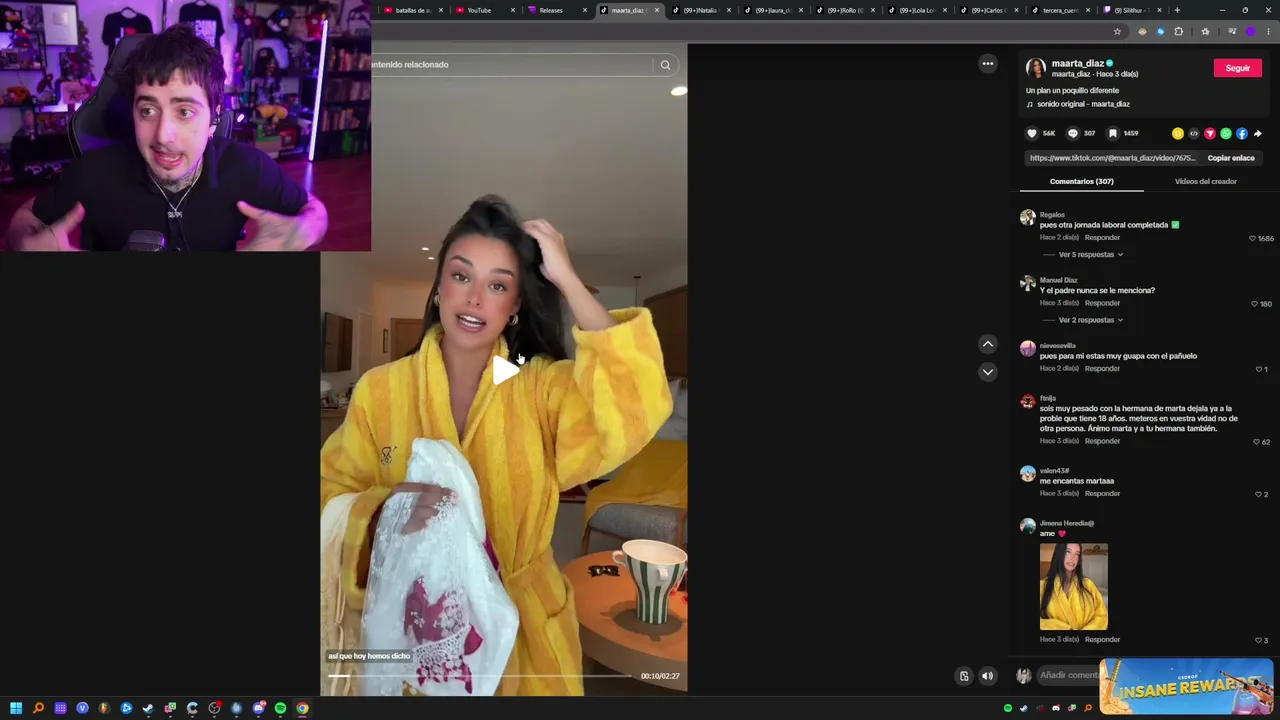Like the Jimena Heredia@ comment
Screen dimensions: 1280x720
(x=1259, y=641)
